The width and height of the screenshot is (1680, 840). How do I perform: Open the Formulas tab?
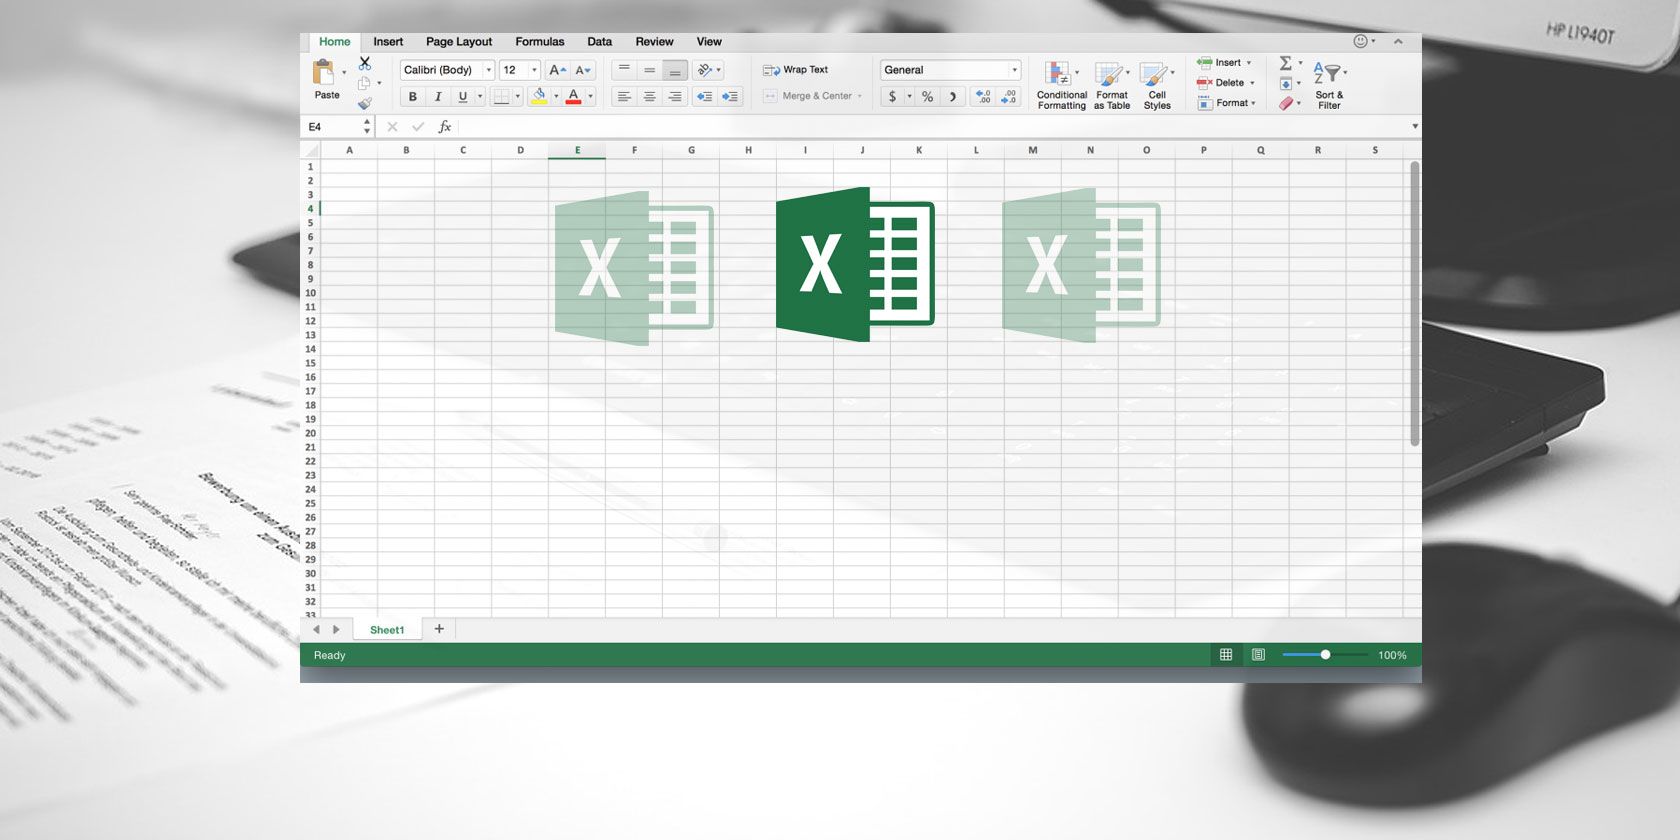pyautogui.click(x=540, y=41)
